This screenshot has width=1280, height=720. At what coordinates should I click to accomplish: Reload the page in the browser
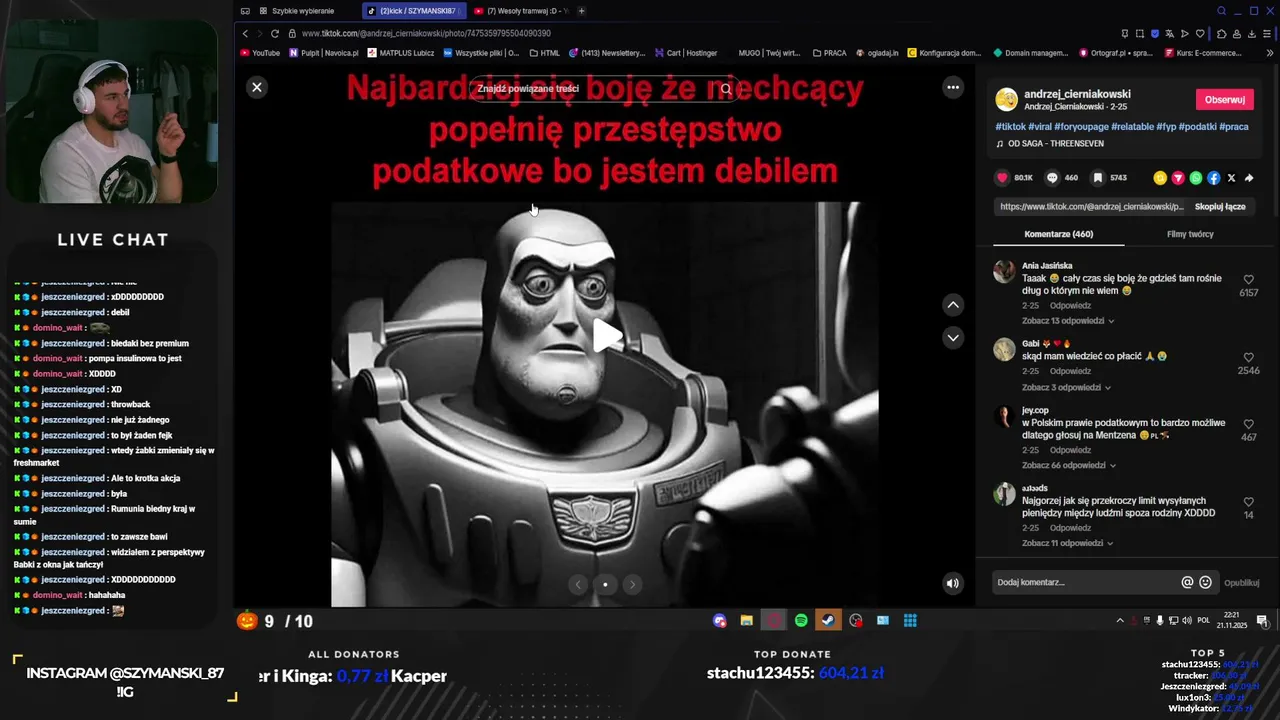275,33
